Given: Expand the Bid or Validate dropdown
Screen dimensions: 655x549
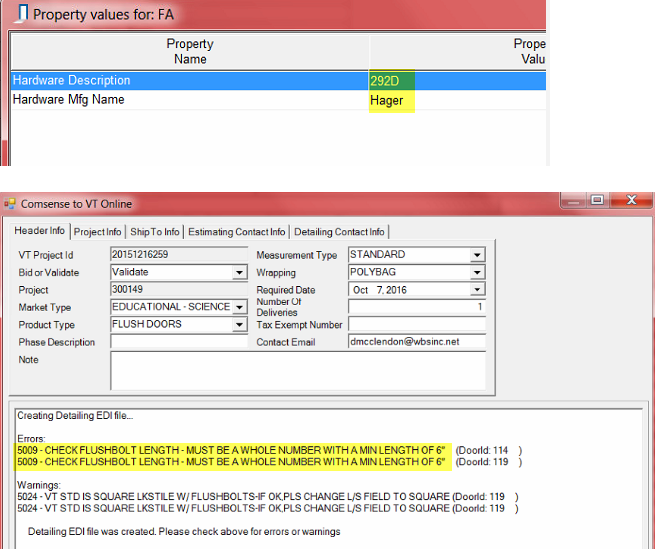Looking at the screenshot, I should pos(239,272).
